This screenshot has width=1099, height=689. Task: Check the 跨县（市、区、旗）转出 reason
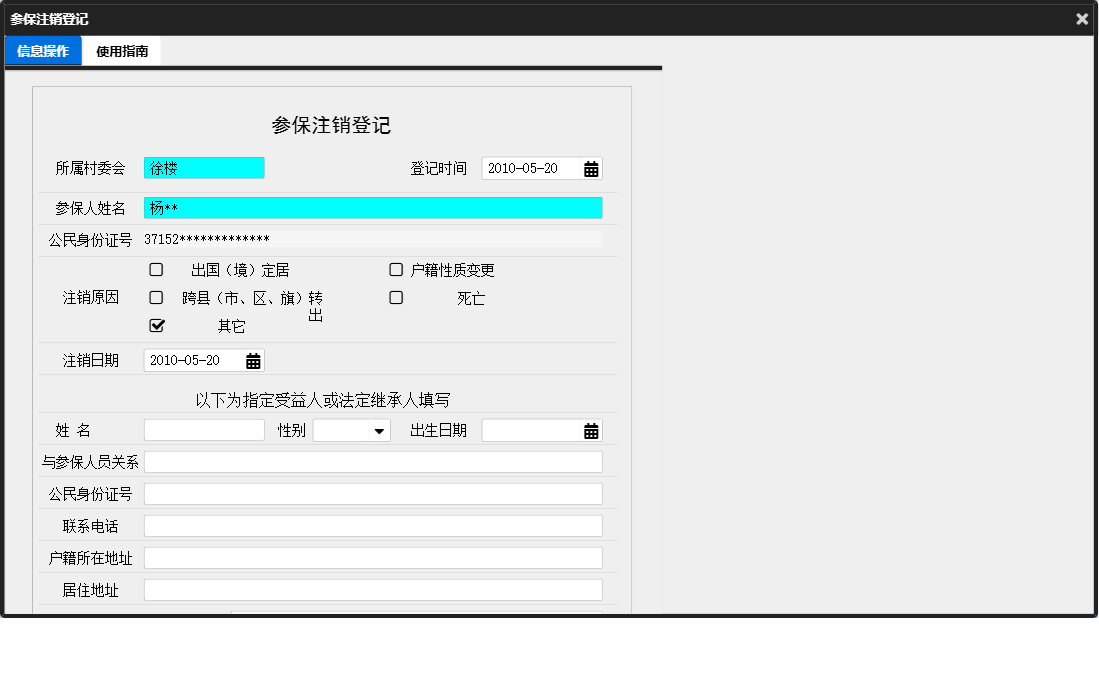click(x=155, y=297)
